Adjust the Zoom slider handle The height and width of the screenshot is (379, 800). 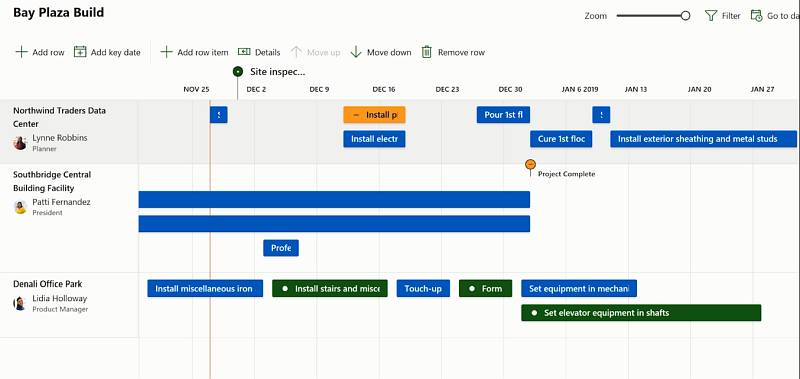[x=685, y=16]
